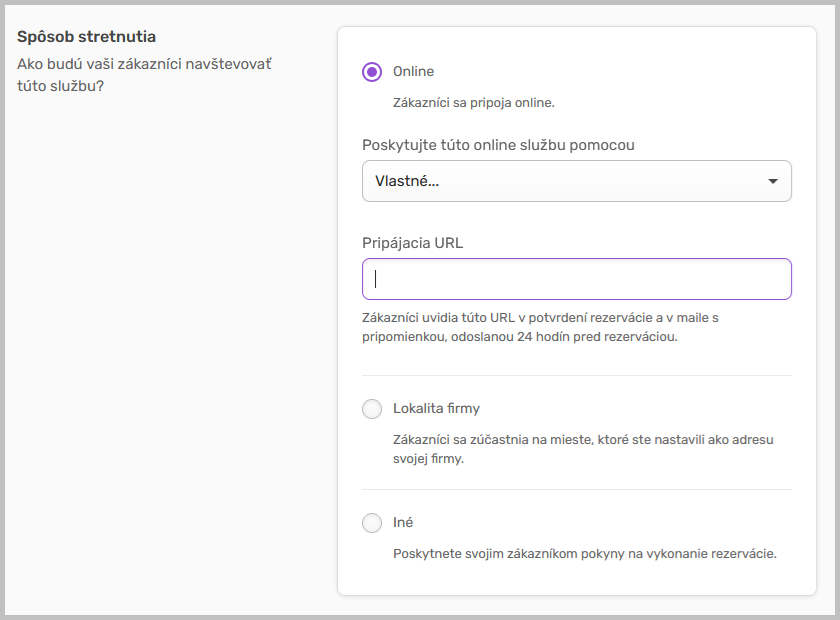
Task: Click the Zákazníci sa pripoja online description
Action: (473, 102)
